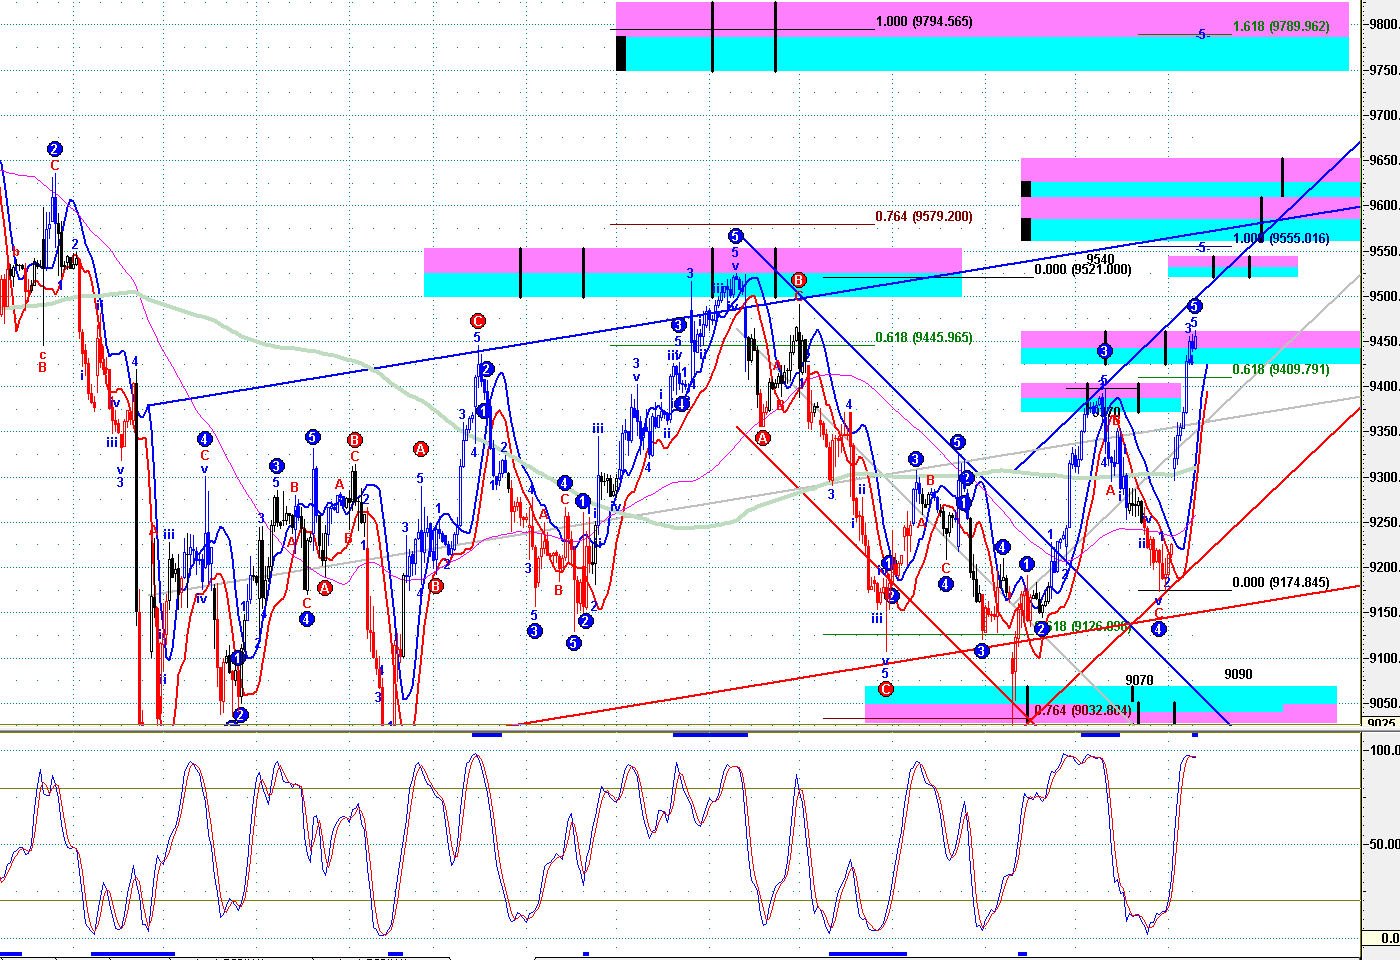Click the 0.764 (9579.200) retracement label
Screen dimensions: 1400x960
(x=923, y=216)
